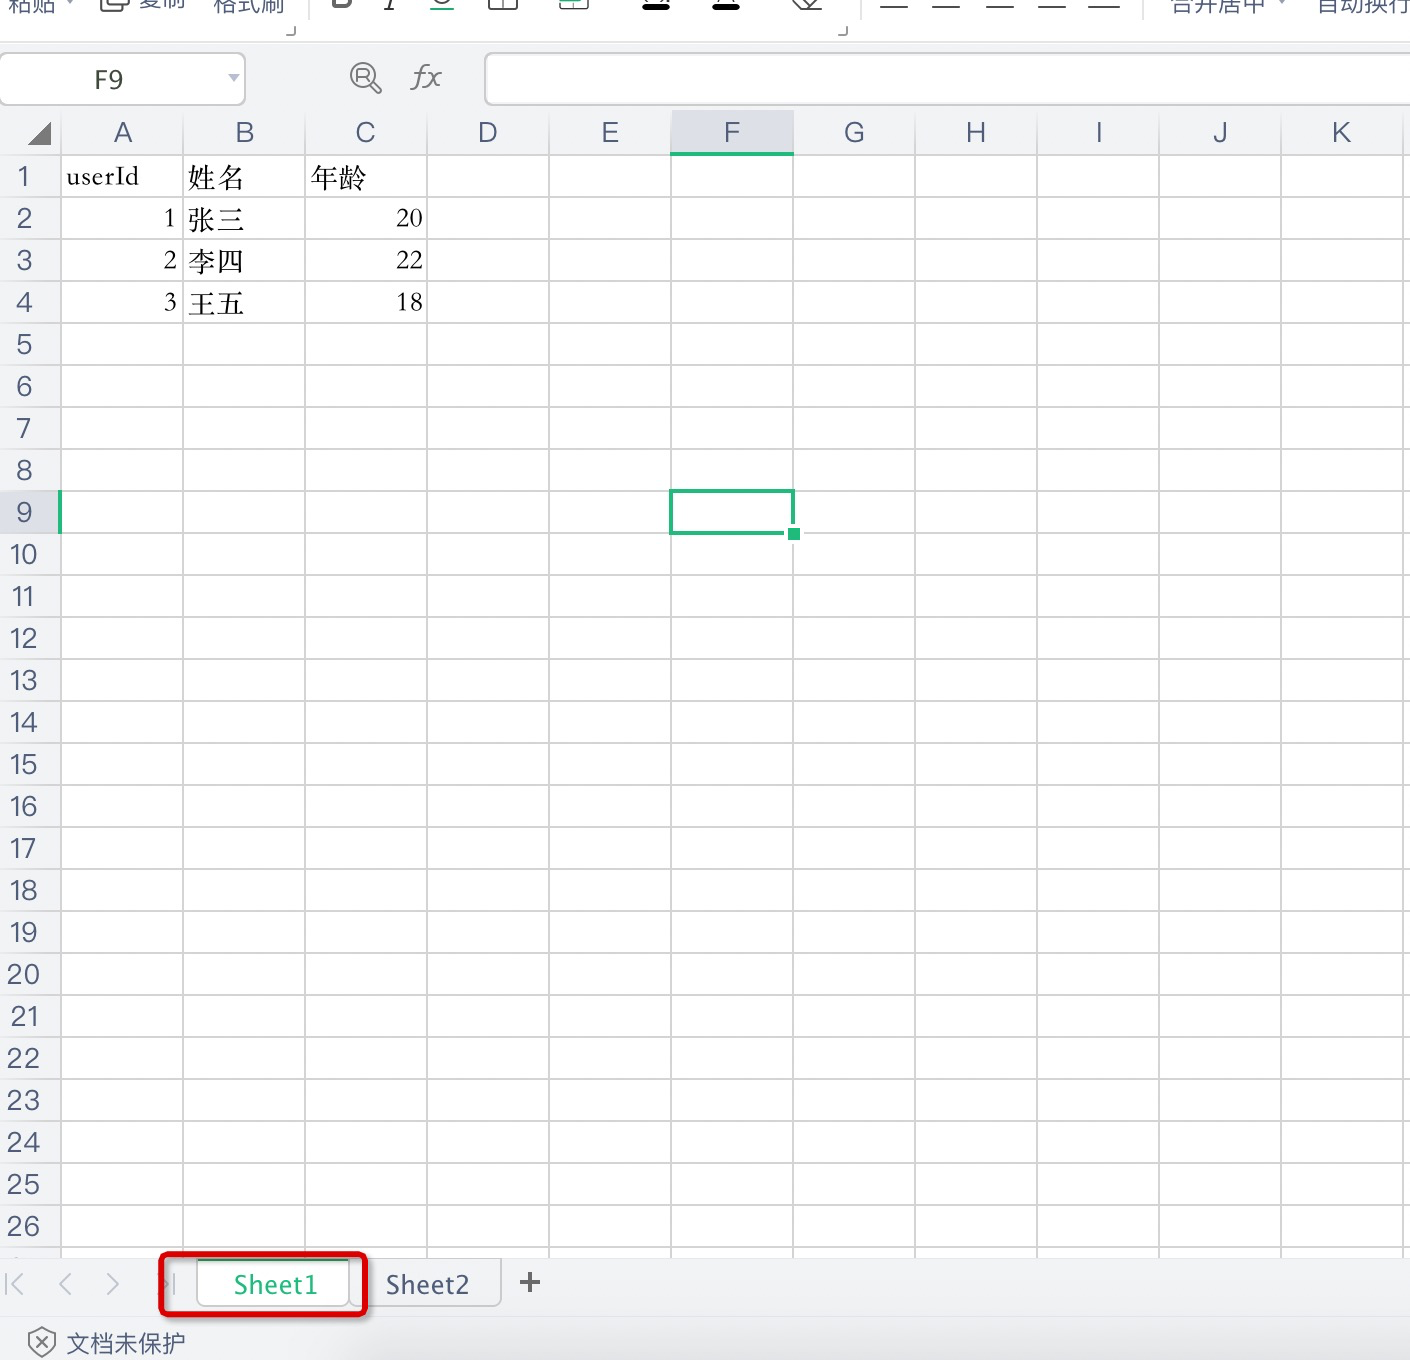Viewport: 1410px width, 1360px height.
Task: Select column H header
Action: 976,133
